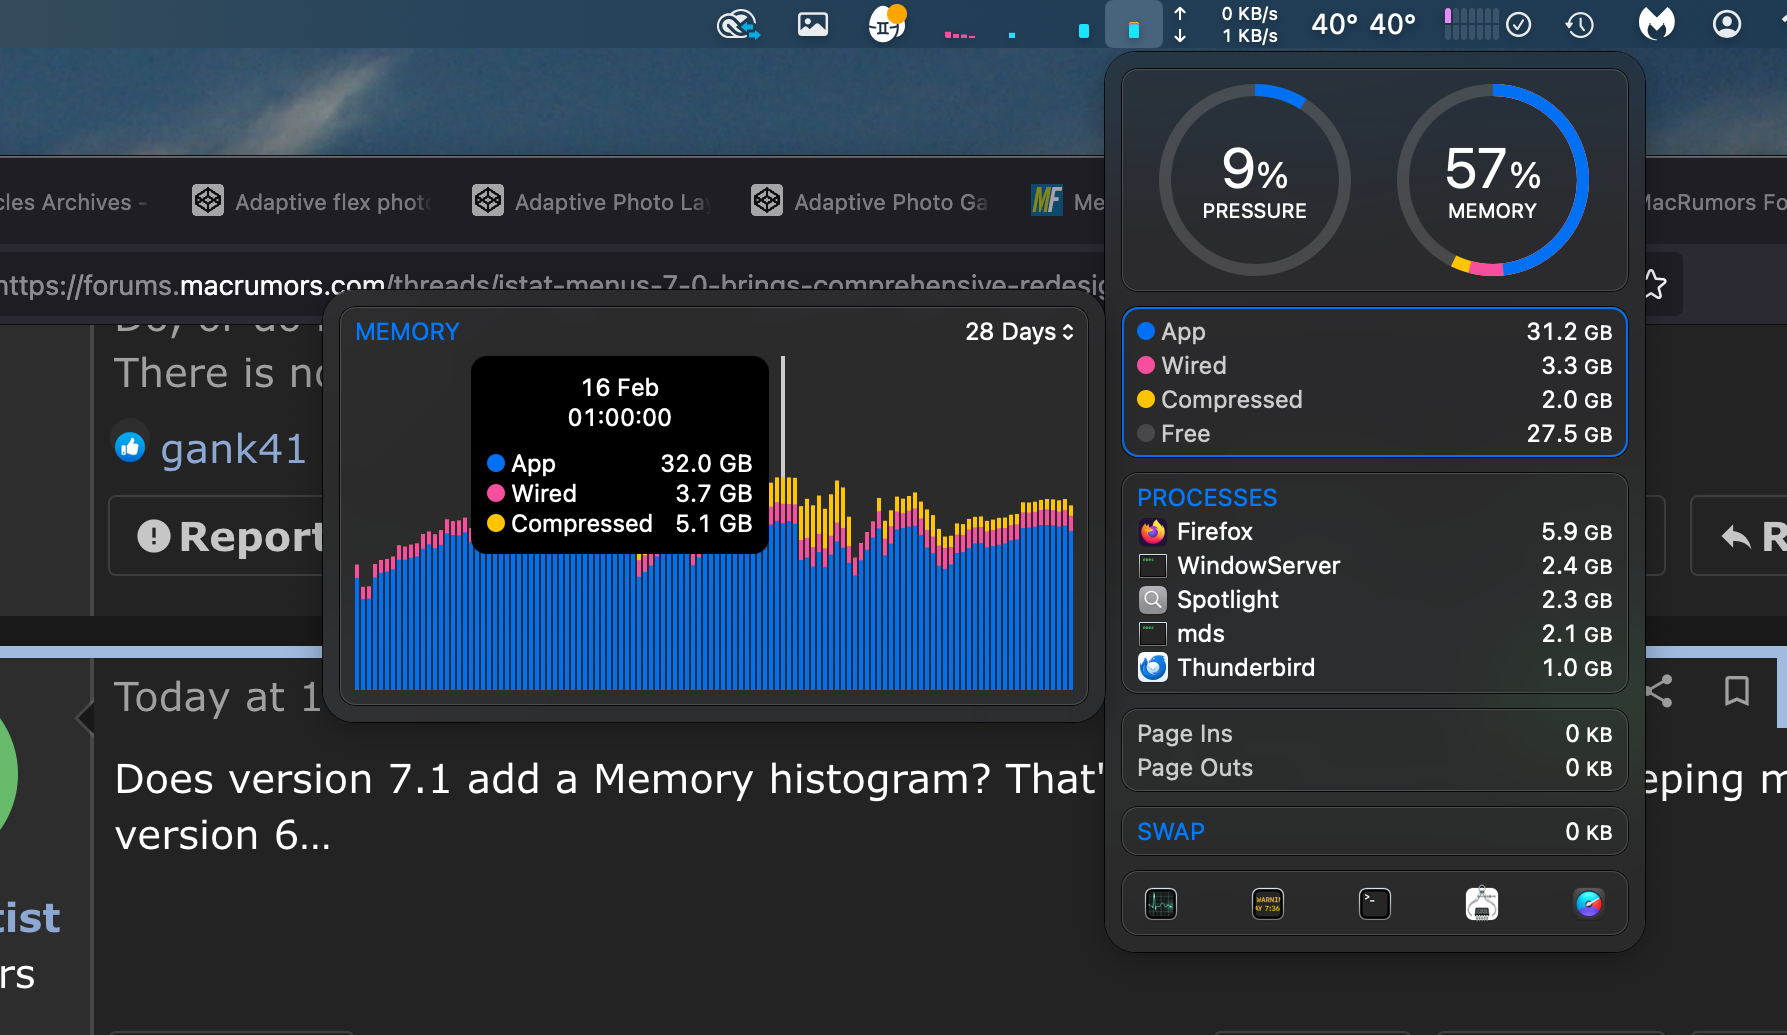Report this forum post

click(230, 537)
